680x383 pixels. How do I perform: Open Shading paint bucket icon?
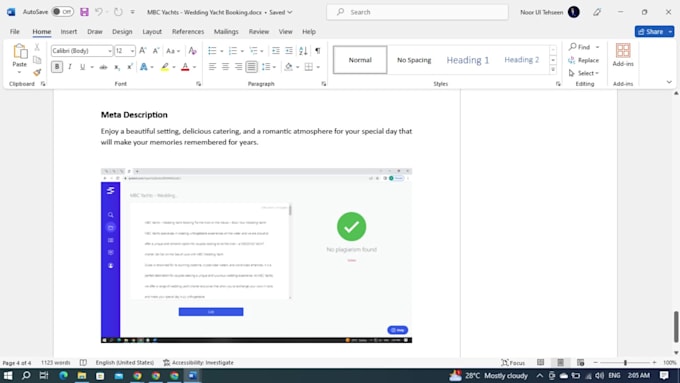pyautogui.click(x=288, y=67)
